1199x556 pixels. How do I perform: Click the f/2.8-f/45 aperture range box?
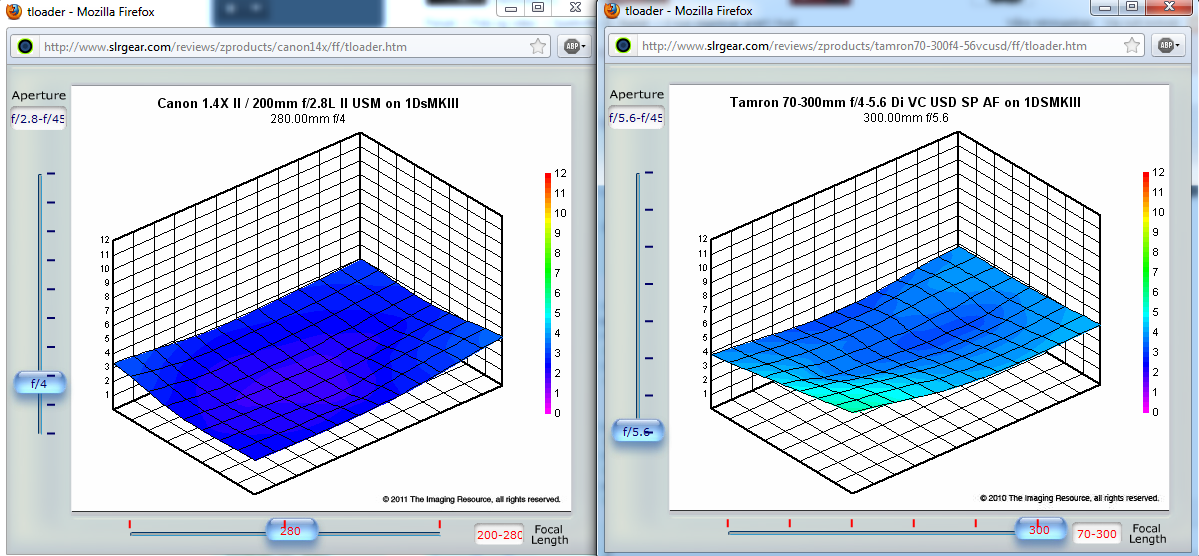coord(37,119)
